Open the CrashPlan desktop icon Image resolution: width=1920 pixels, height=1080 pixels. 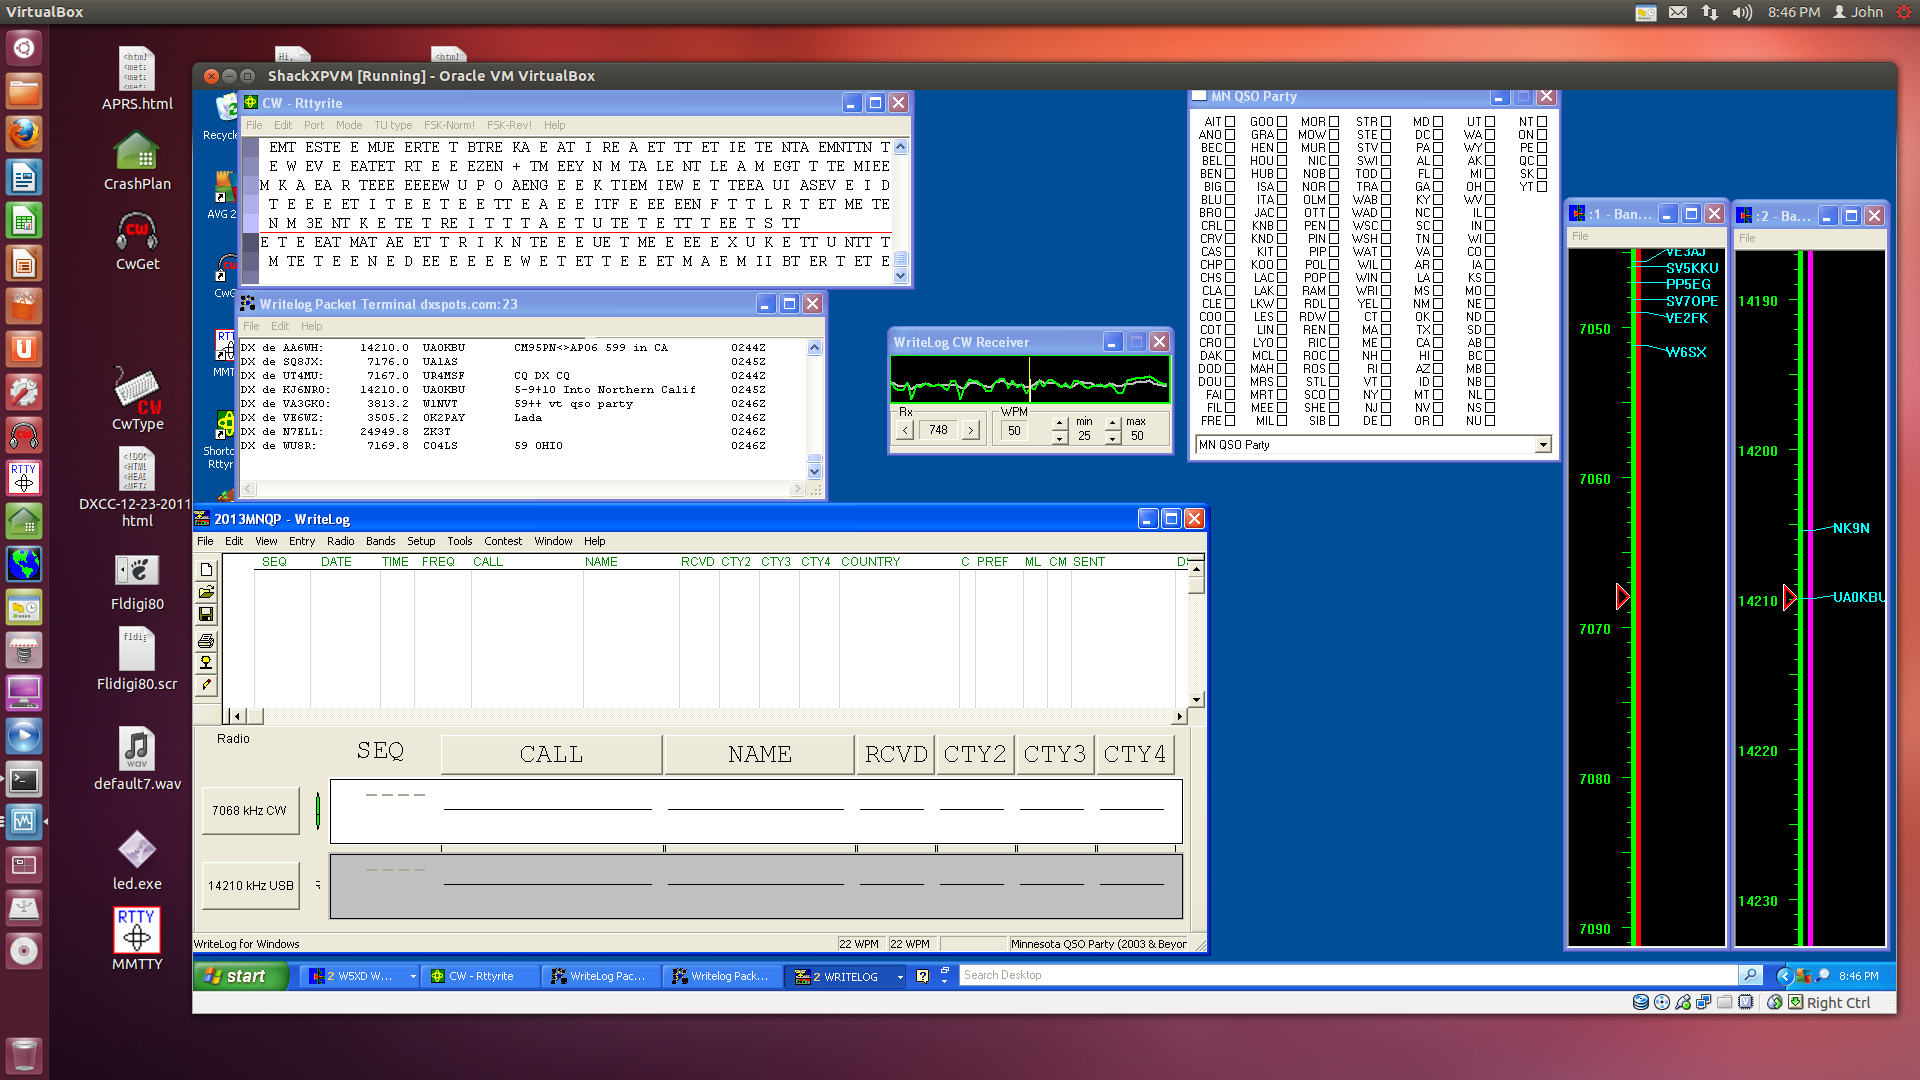(x=137, y=160)
